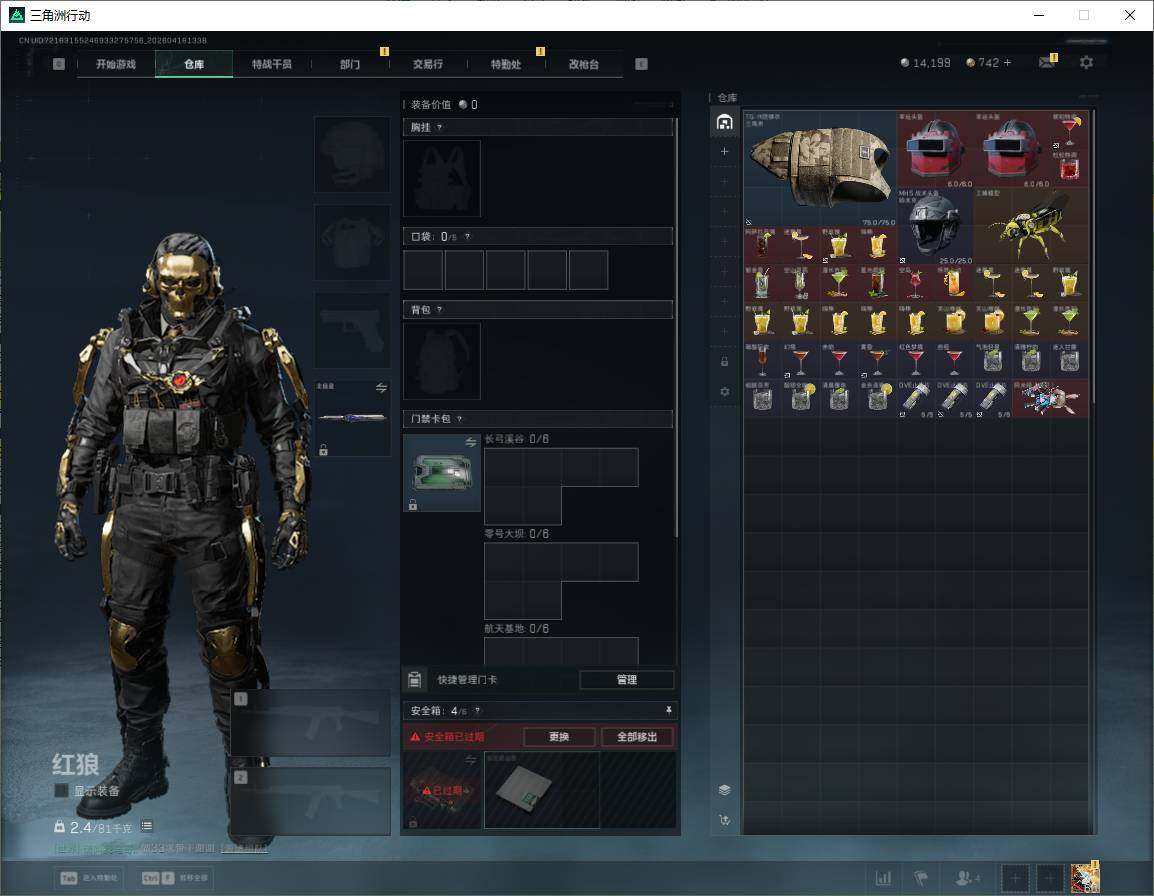Click the lock icon in stash sidebar
Image resolution: width=1154 pixels, height=896 pixels.
tap(724, 361)
